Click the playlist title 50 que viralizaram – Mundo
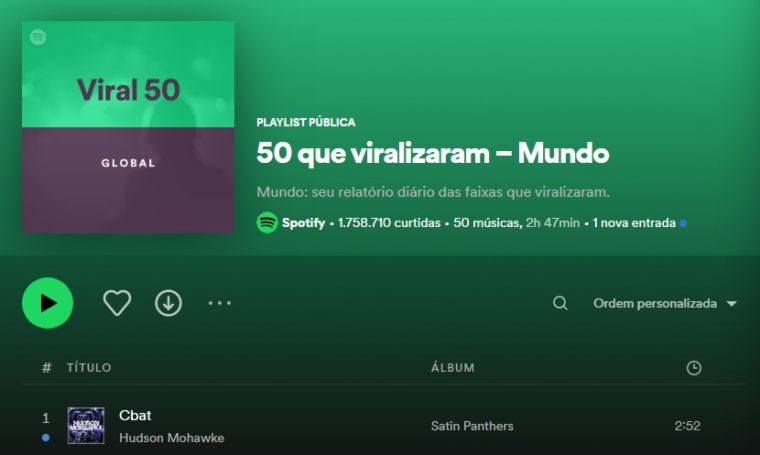The image size is (760, 455). 432,153
